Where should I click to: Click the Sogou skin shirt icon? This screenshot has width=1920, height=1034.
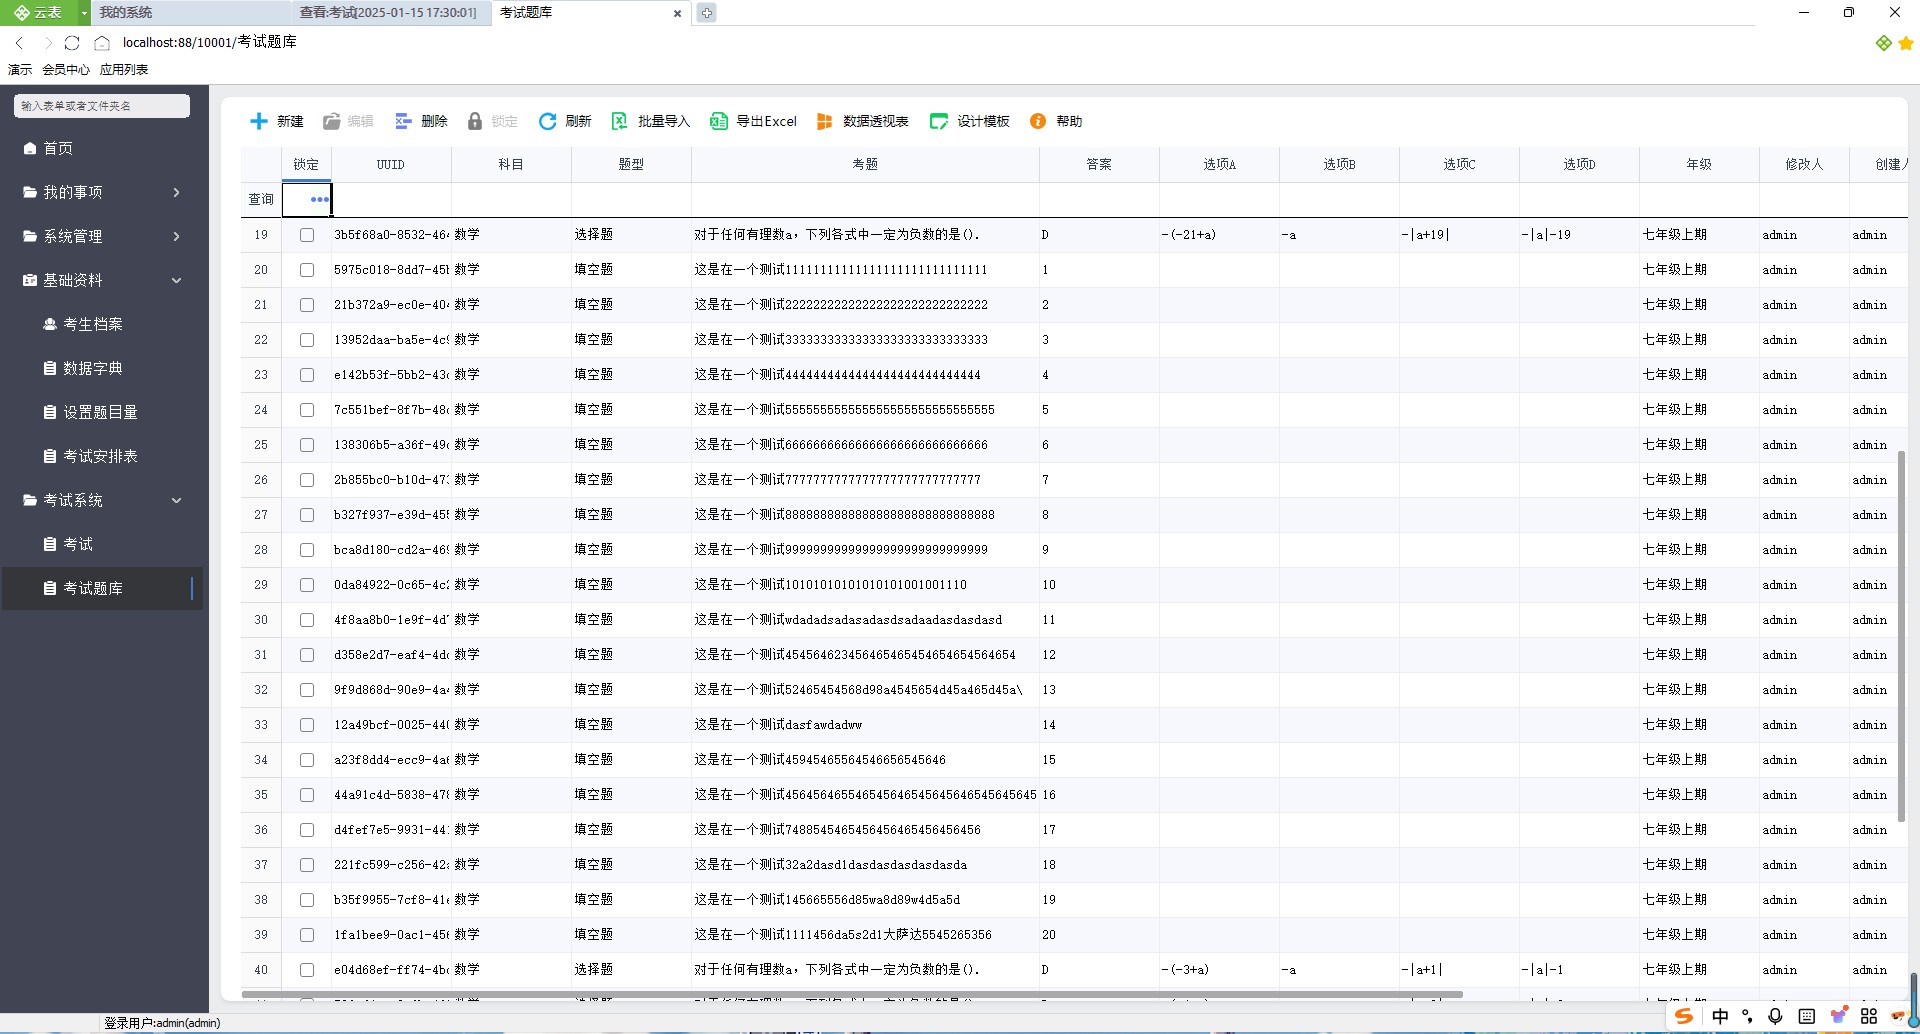[x=1838, y=1016]
